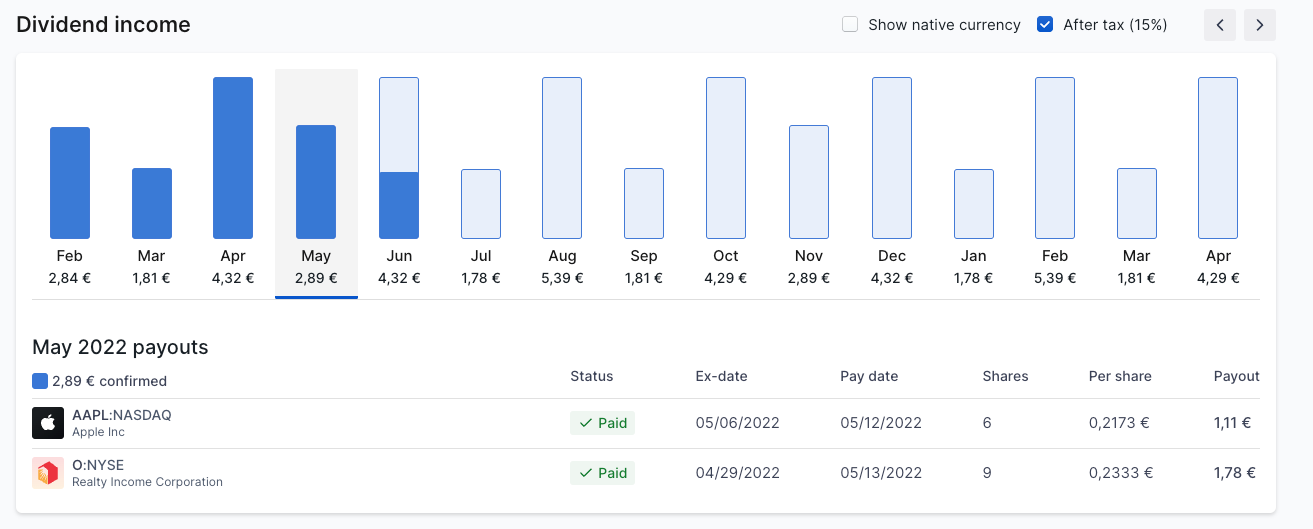The image size is (1313, 529).
Task: Click the Pay date column header
Action: 869,377
